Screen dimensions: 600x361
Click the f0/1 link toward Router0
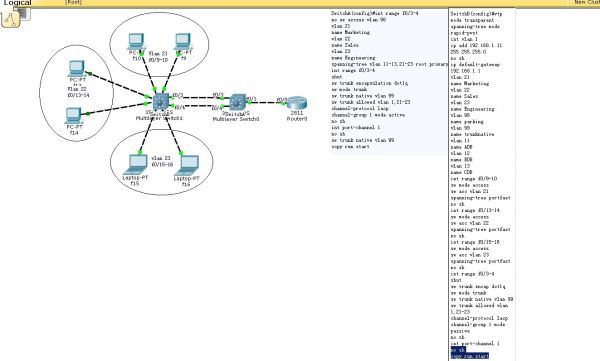click(251, 99)
